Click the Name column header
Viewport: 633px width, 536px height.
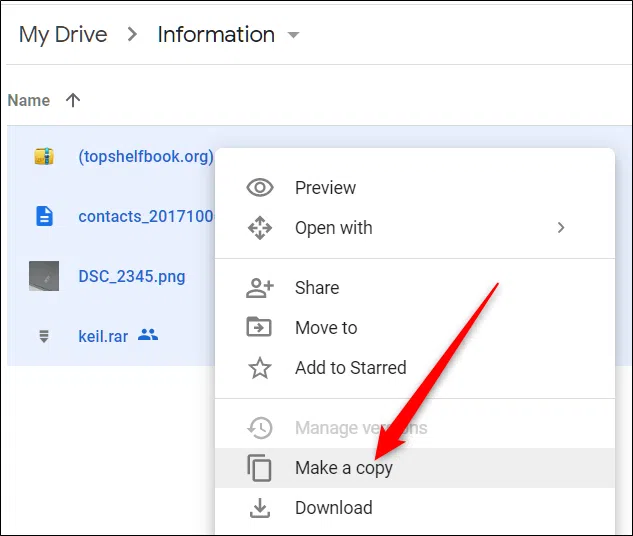(x=28, y=100)
